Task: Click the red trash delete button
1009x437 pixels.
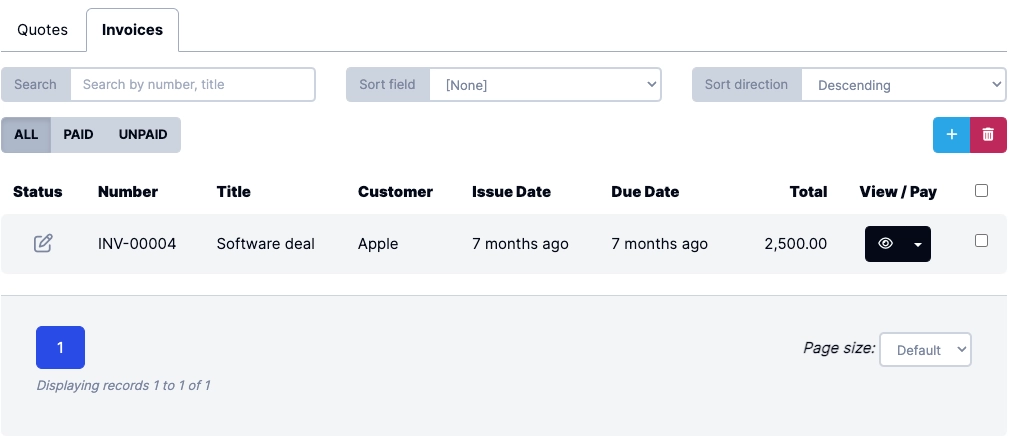Action: click(x=988, y=134)
